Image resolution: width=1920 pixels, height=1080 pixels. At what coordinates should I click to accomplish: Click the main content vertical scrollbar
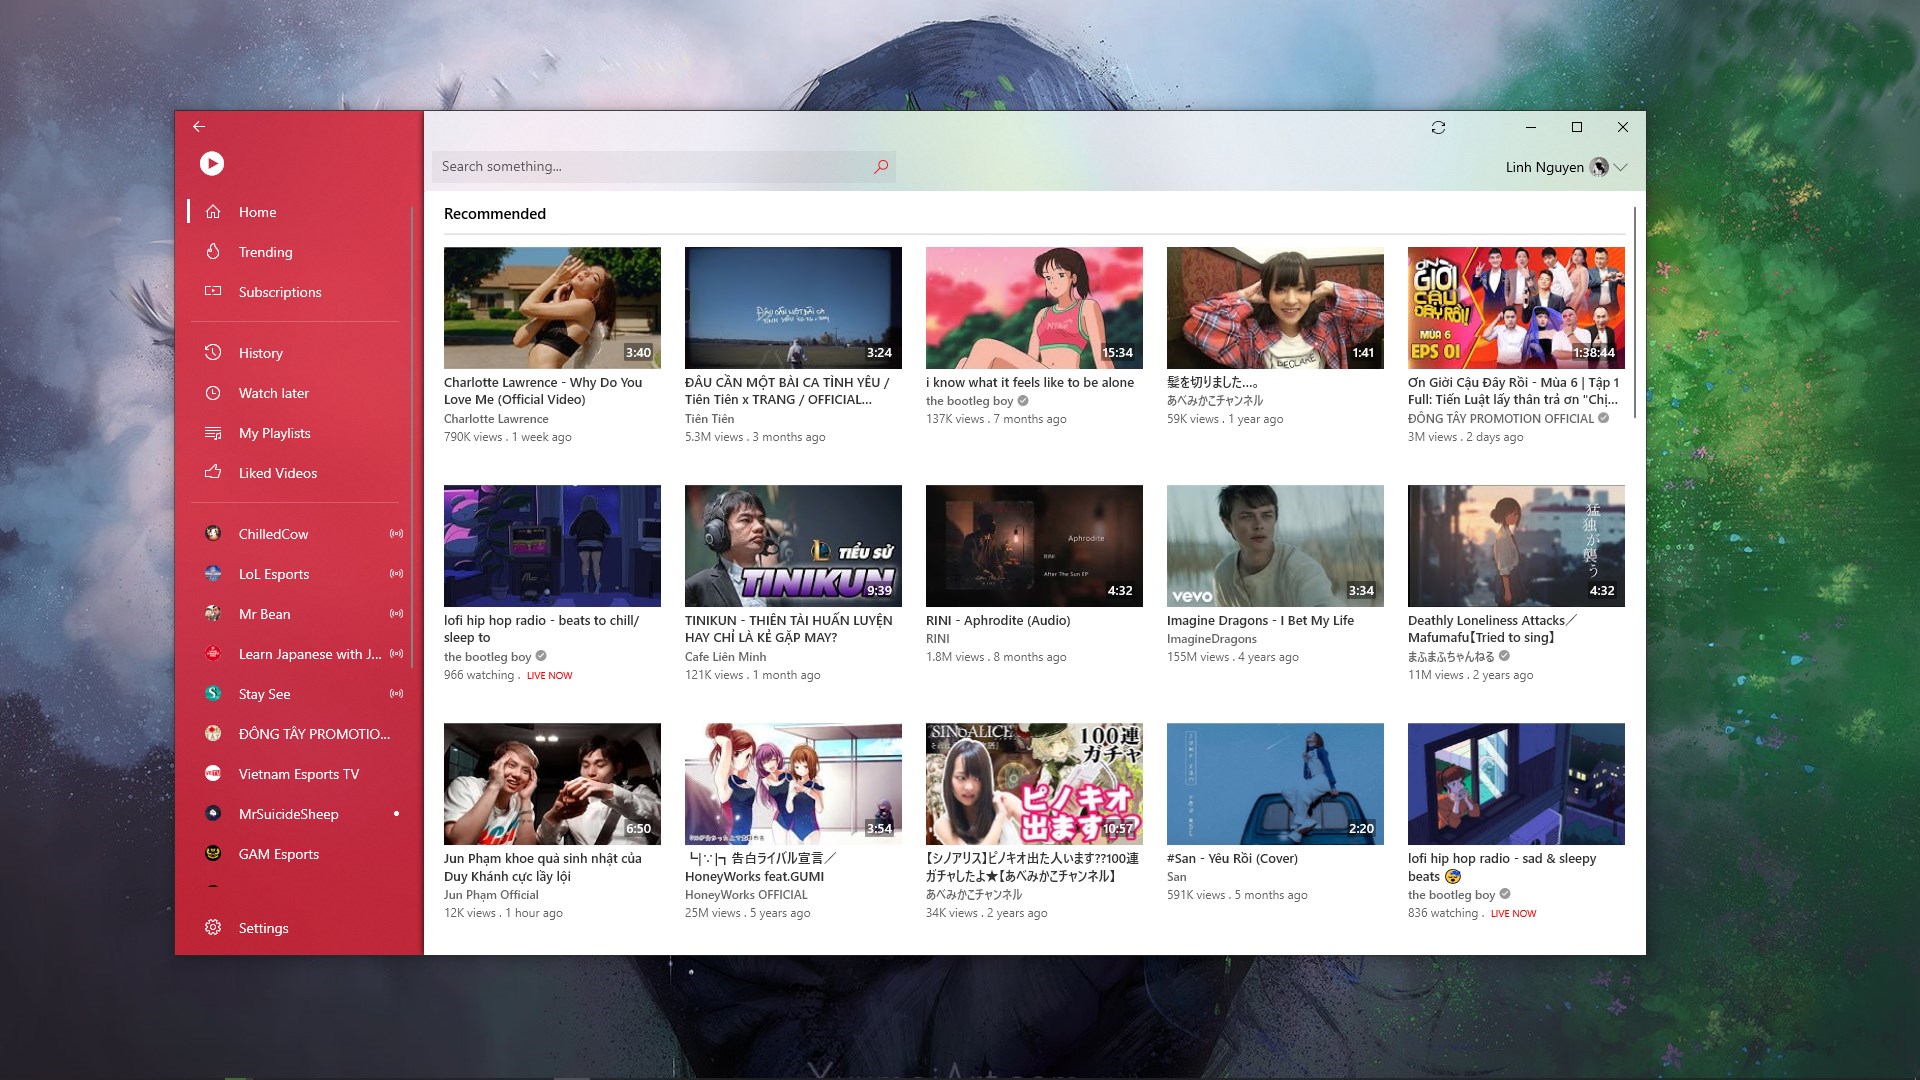pyautogui.click(x=1634, y=312)
